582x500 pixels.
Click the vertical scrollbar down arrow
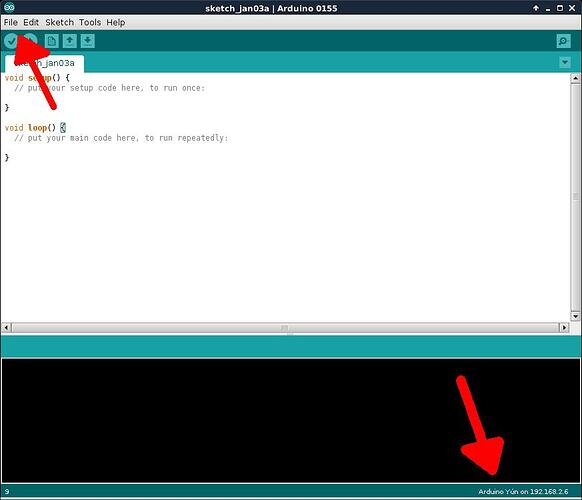pos(575,317)
